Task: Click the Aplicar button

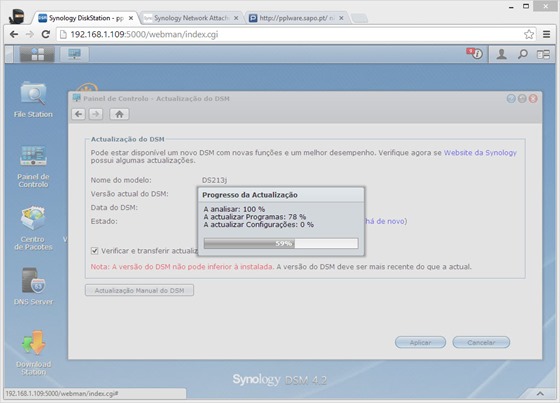Action: point(420,342)
